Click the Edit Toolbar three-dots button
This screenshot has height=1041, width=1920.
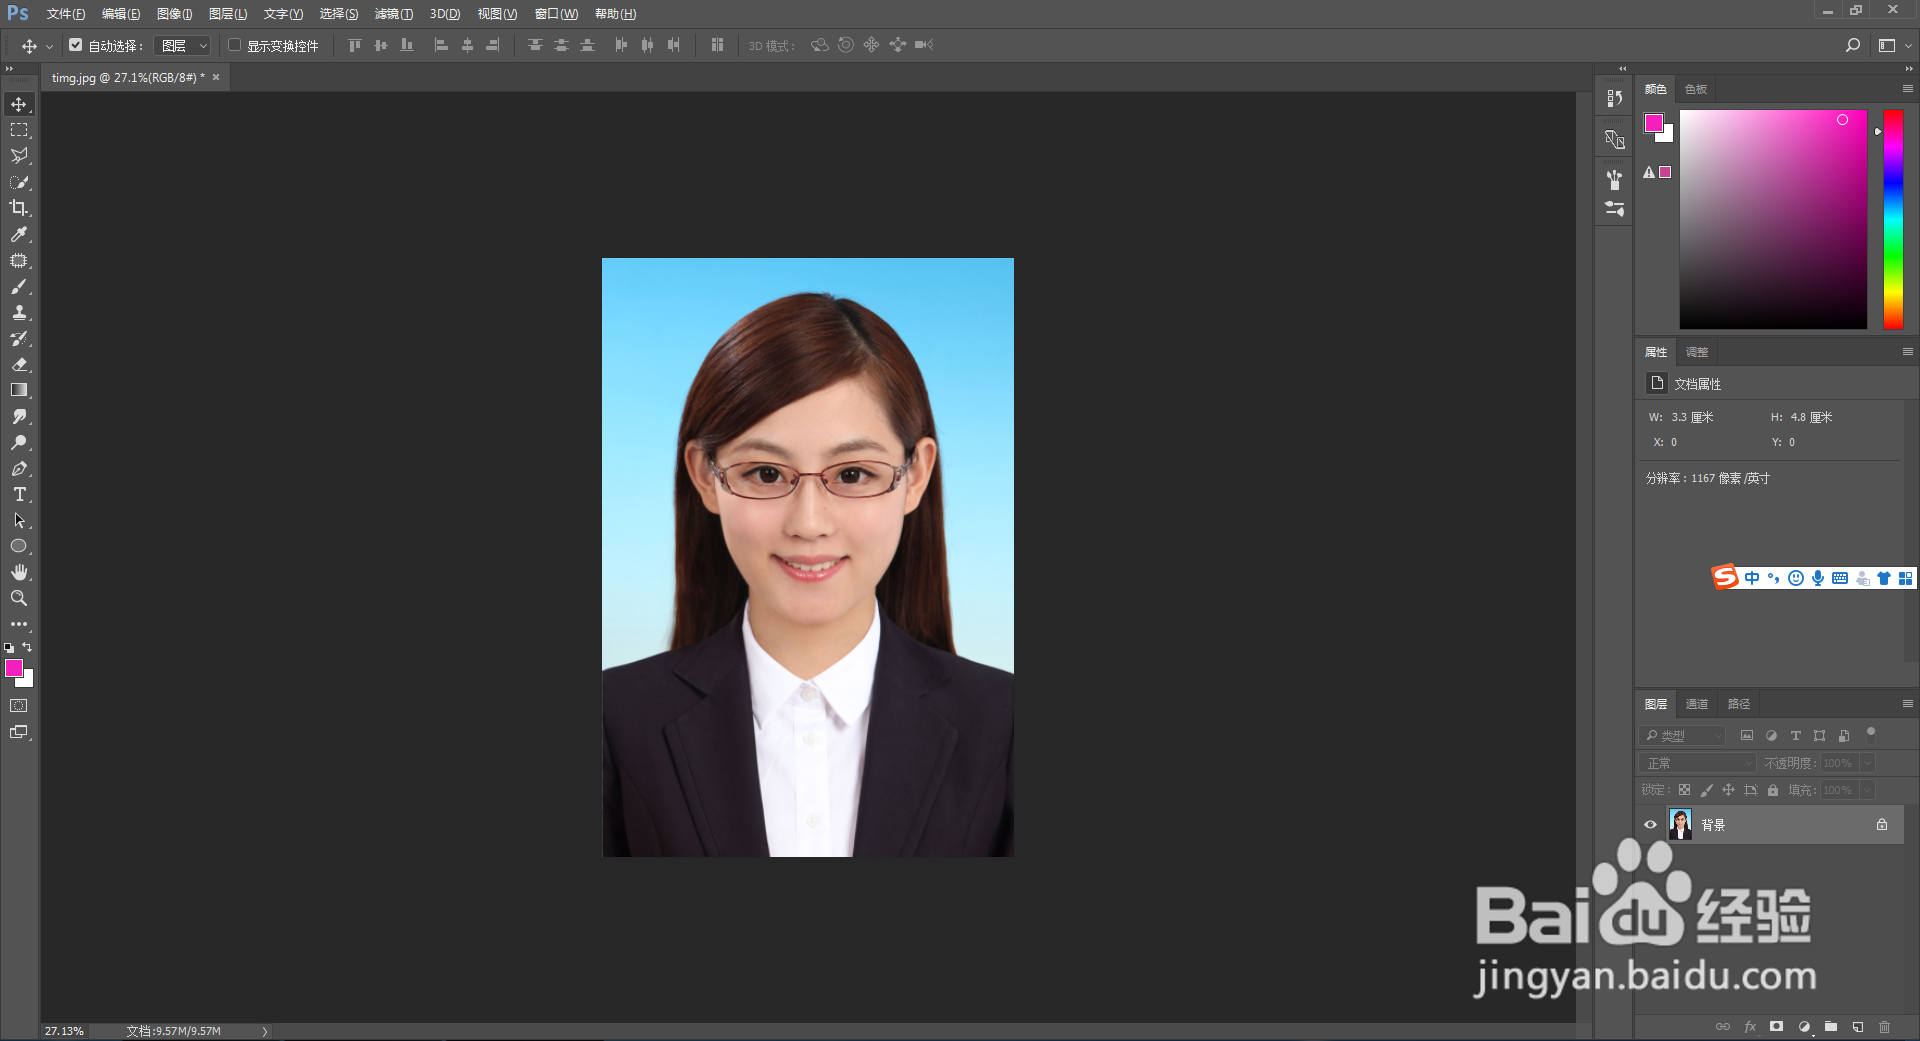(x=19, y=624)
